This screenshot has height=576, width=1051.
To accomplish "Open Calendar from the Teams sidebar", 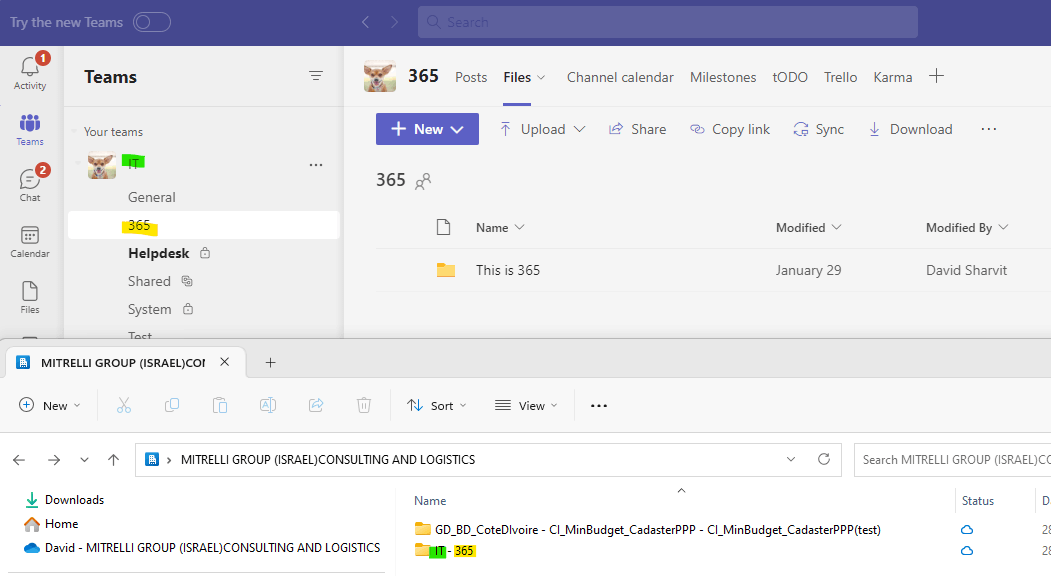I will 30,241.
